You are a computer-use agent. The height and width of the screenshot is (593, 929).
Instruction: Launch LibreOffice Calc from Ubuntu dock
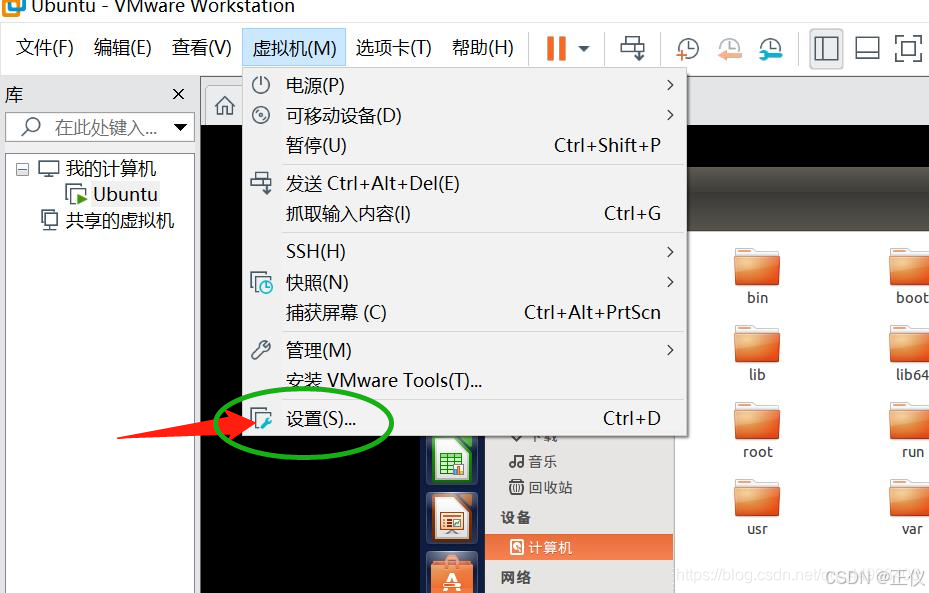[x=451, y=460]
